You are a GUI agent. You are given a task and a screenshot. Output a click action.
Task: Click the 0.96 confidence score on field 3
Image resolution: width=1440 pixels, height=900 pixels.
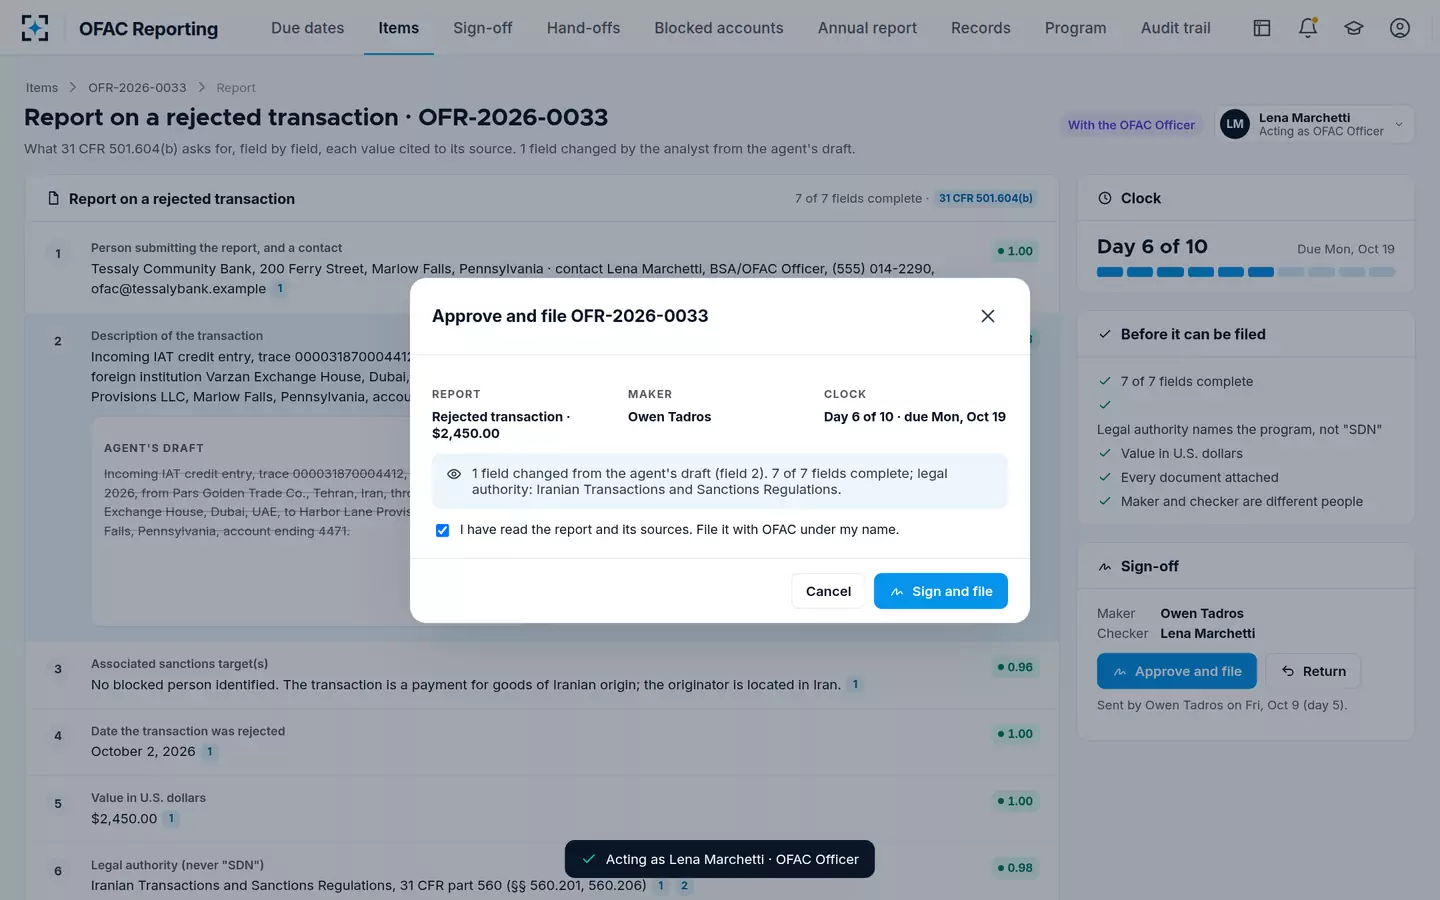coord(1015,667)
